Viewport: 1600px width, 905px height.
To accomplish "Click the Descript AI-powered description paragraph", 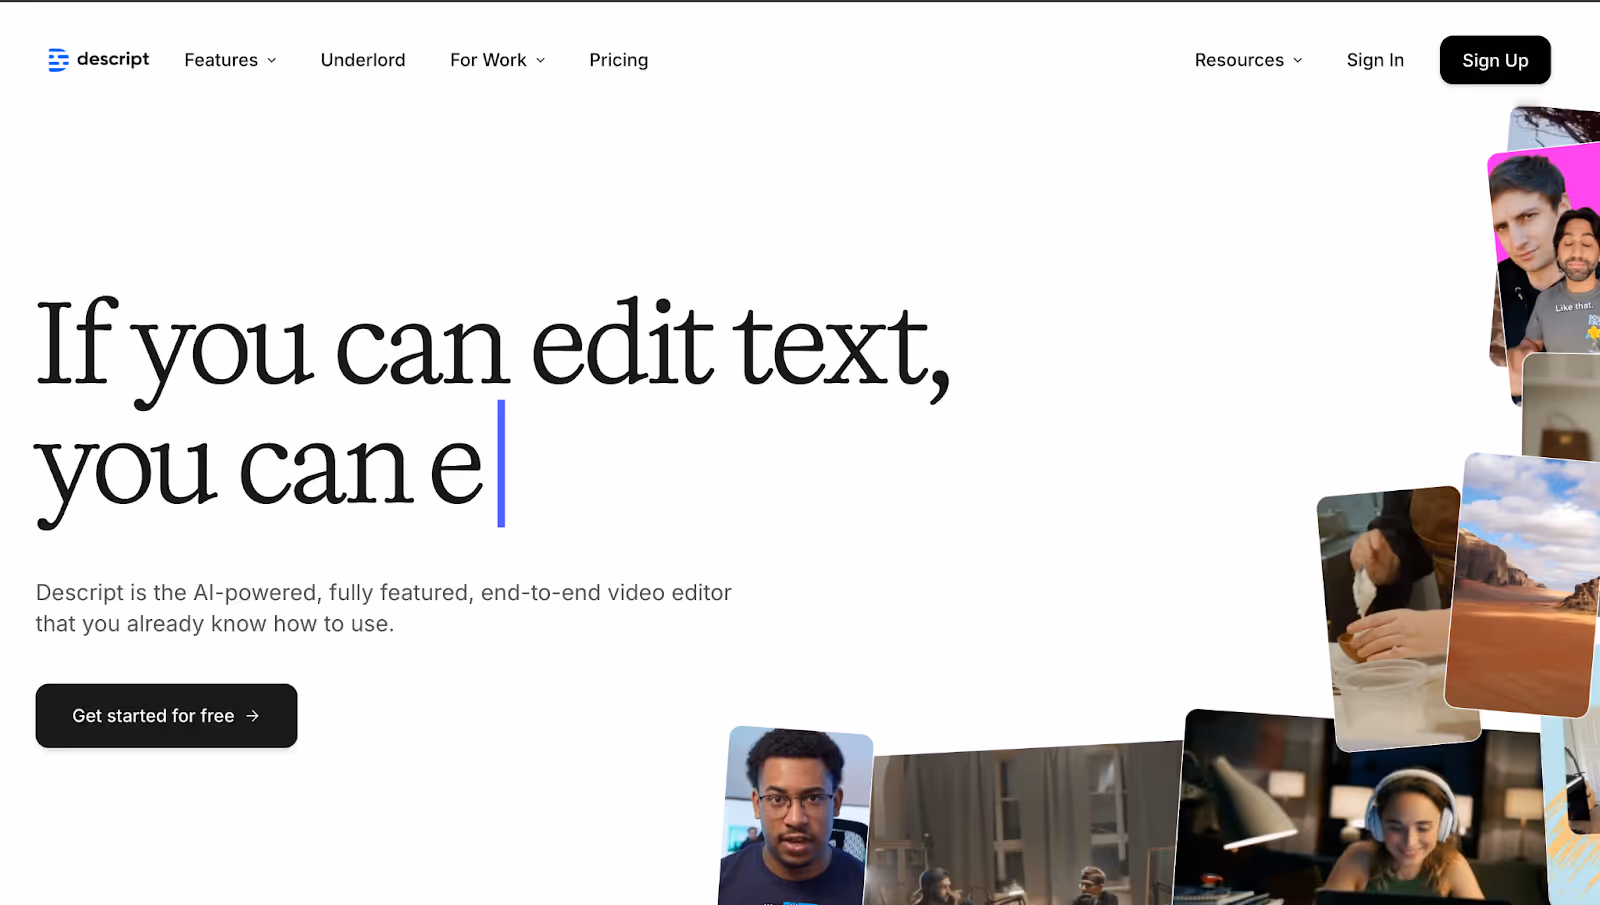I will 384,608.
